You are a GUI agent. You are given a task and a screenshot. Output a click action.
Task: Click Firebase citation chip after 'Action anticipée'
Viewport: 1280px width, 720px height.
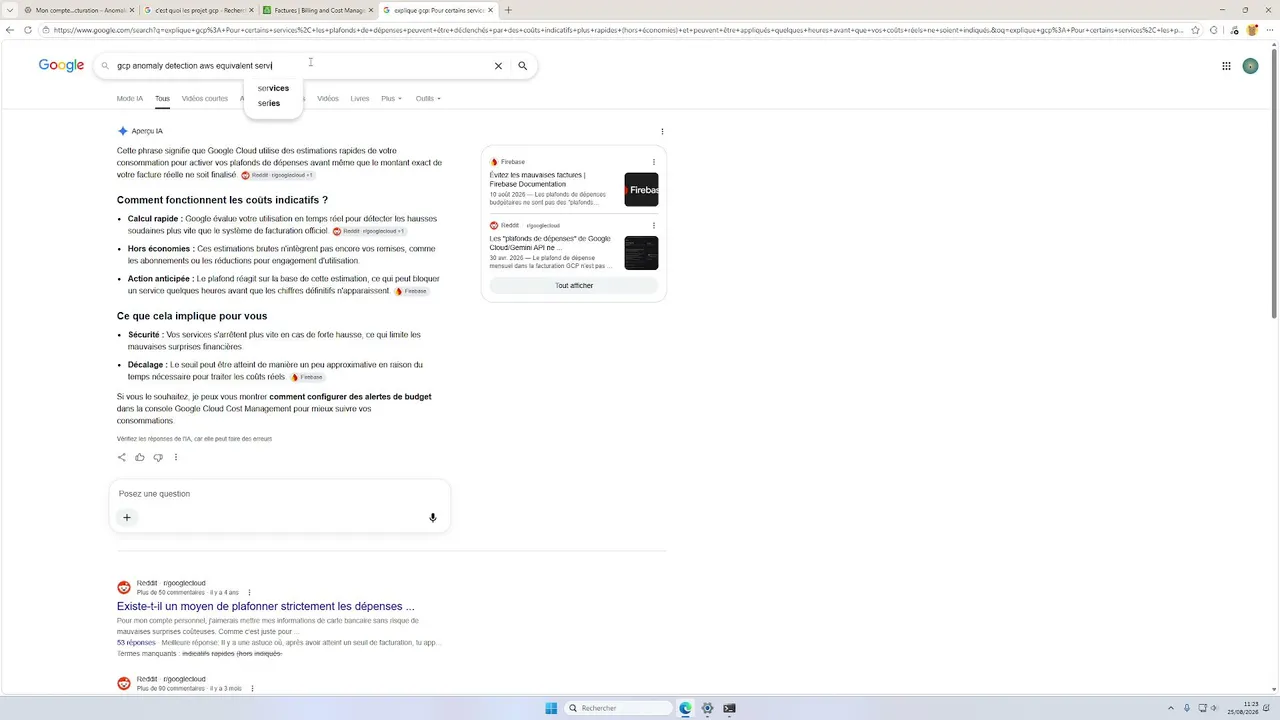[x=411, y=291]
